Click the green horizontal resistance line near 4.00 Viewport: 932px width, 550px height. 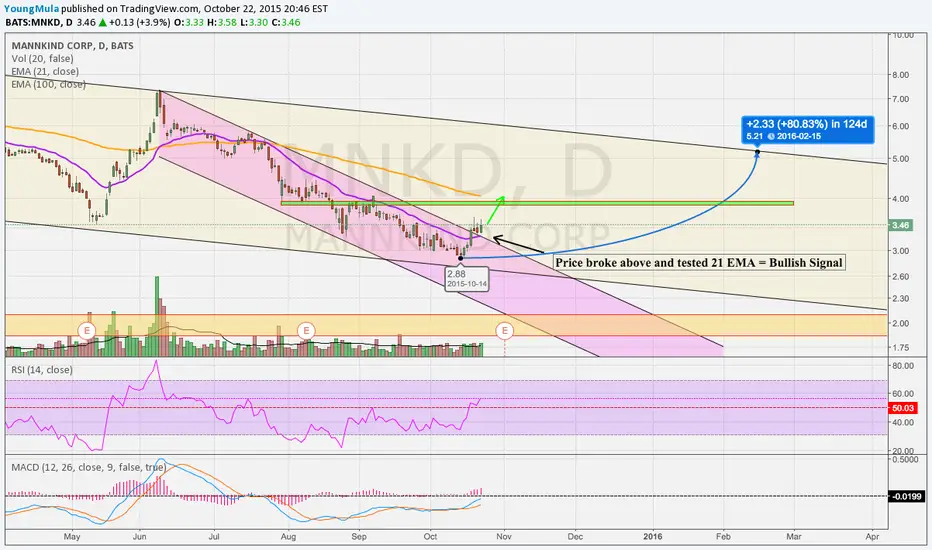coord(537,203)
